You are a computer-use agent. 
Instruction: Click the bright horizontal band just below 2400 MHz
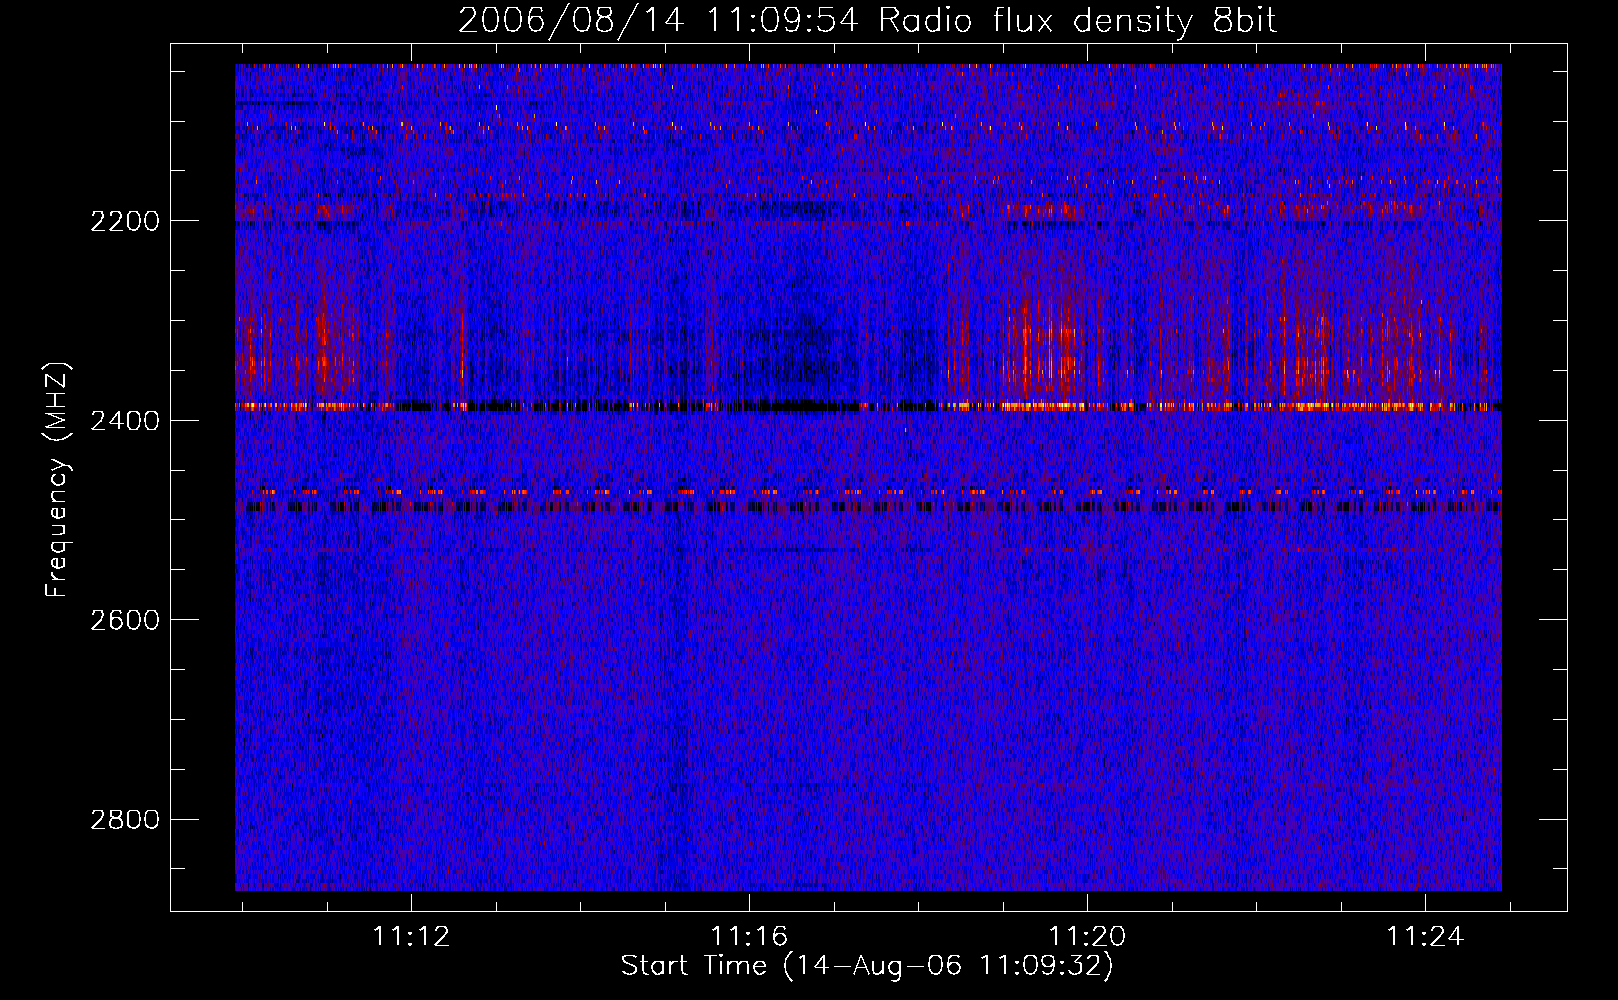point(868,407)
